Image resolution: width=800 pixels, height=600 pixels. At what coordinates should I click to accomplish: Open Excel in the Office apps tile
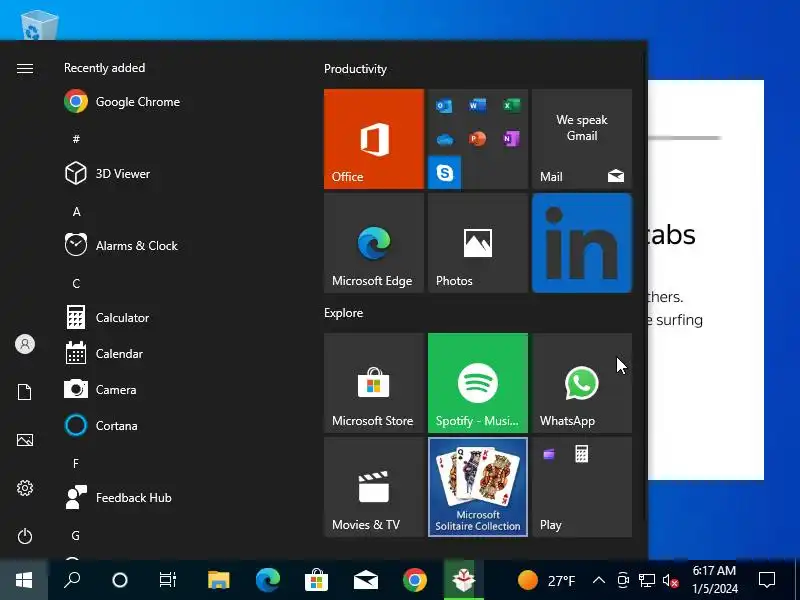click(511, 106)
